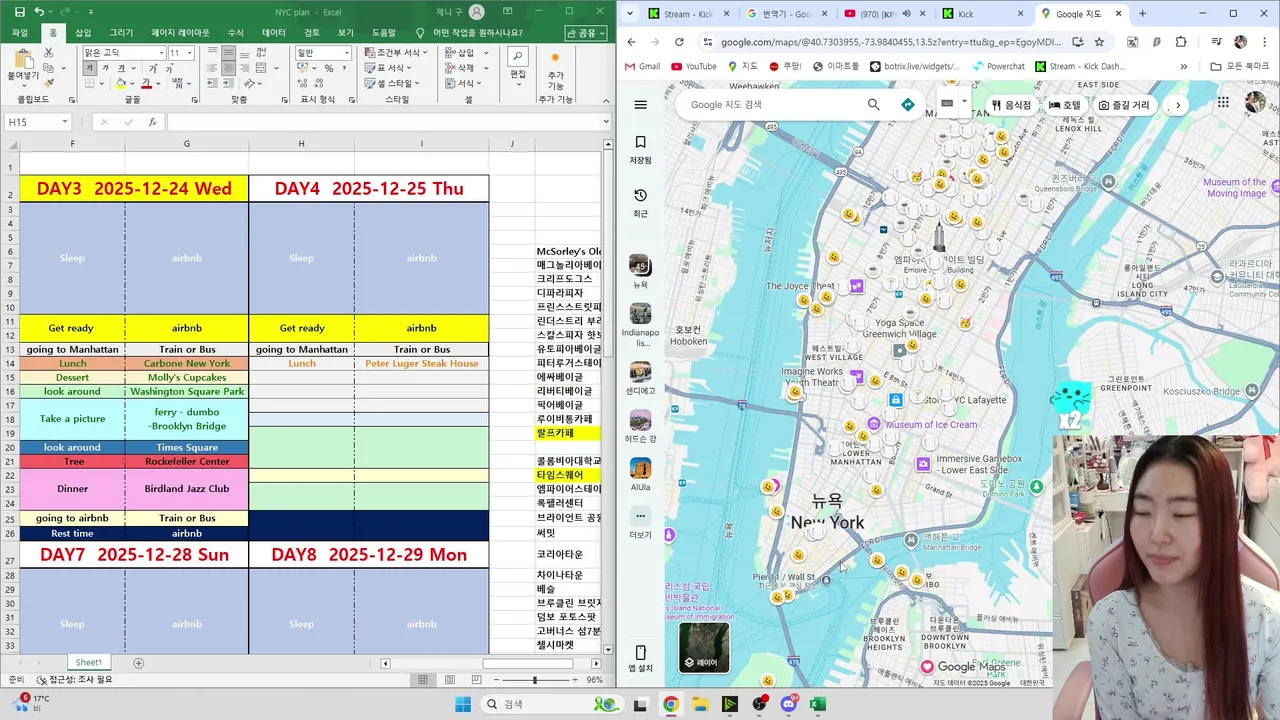Switch to Page Layout view in status bar
Image resolution: width=1280 pixels, height=720 pixels.
(x=448, y=680)
